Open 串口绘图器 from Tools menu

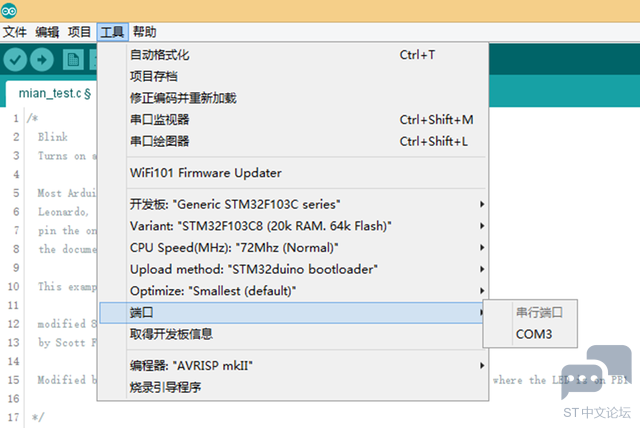[x=293, y=141]
